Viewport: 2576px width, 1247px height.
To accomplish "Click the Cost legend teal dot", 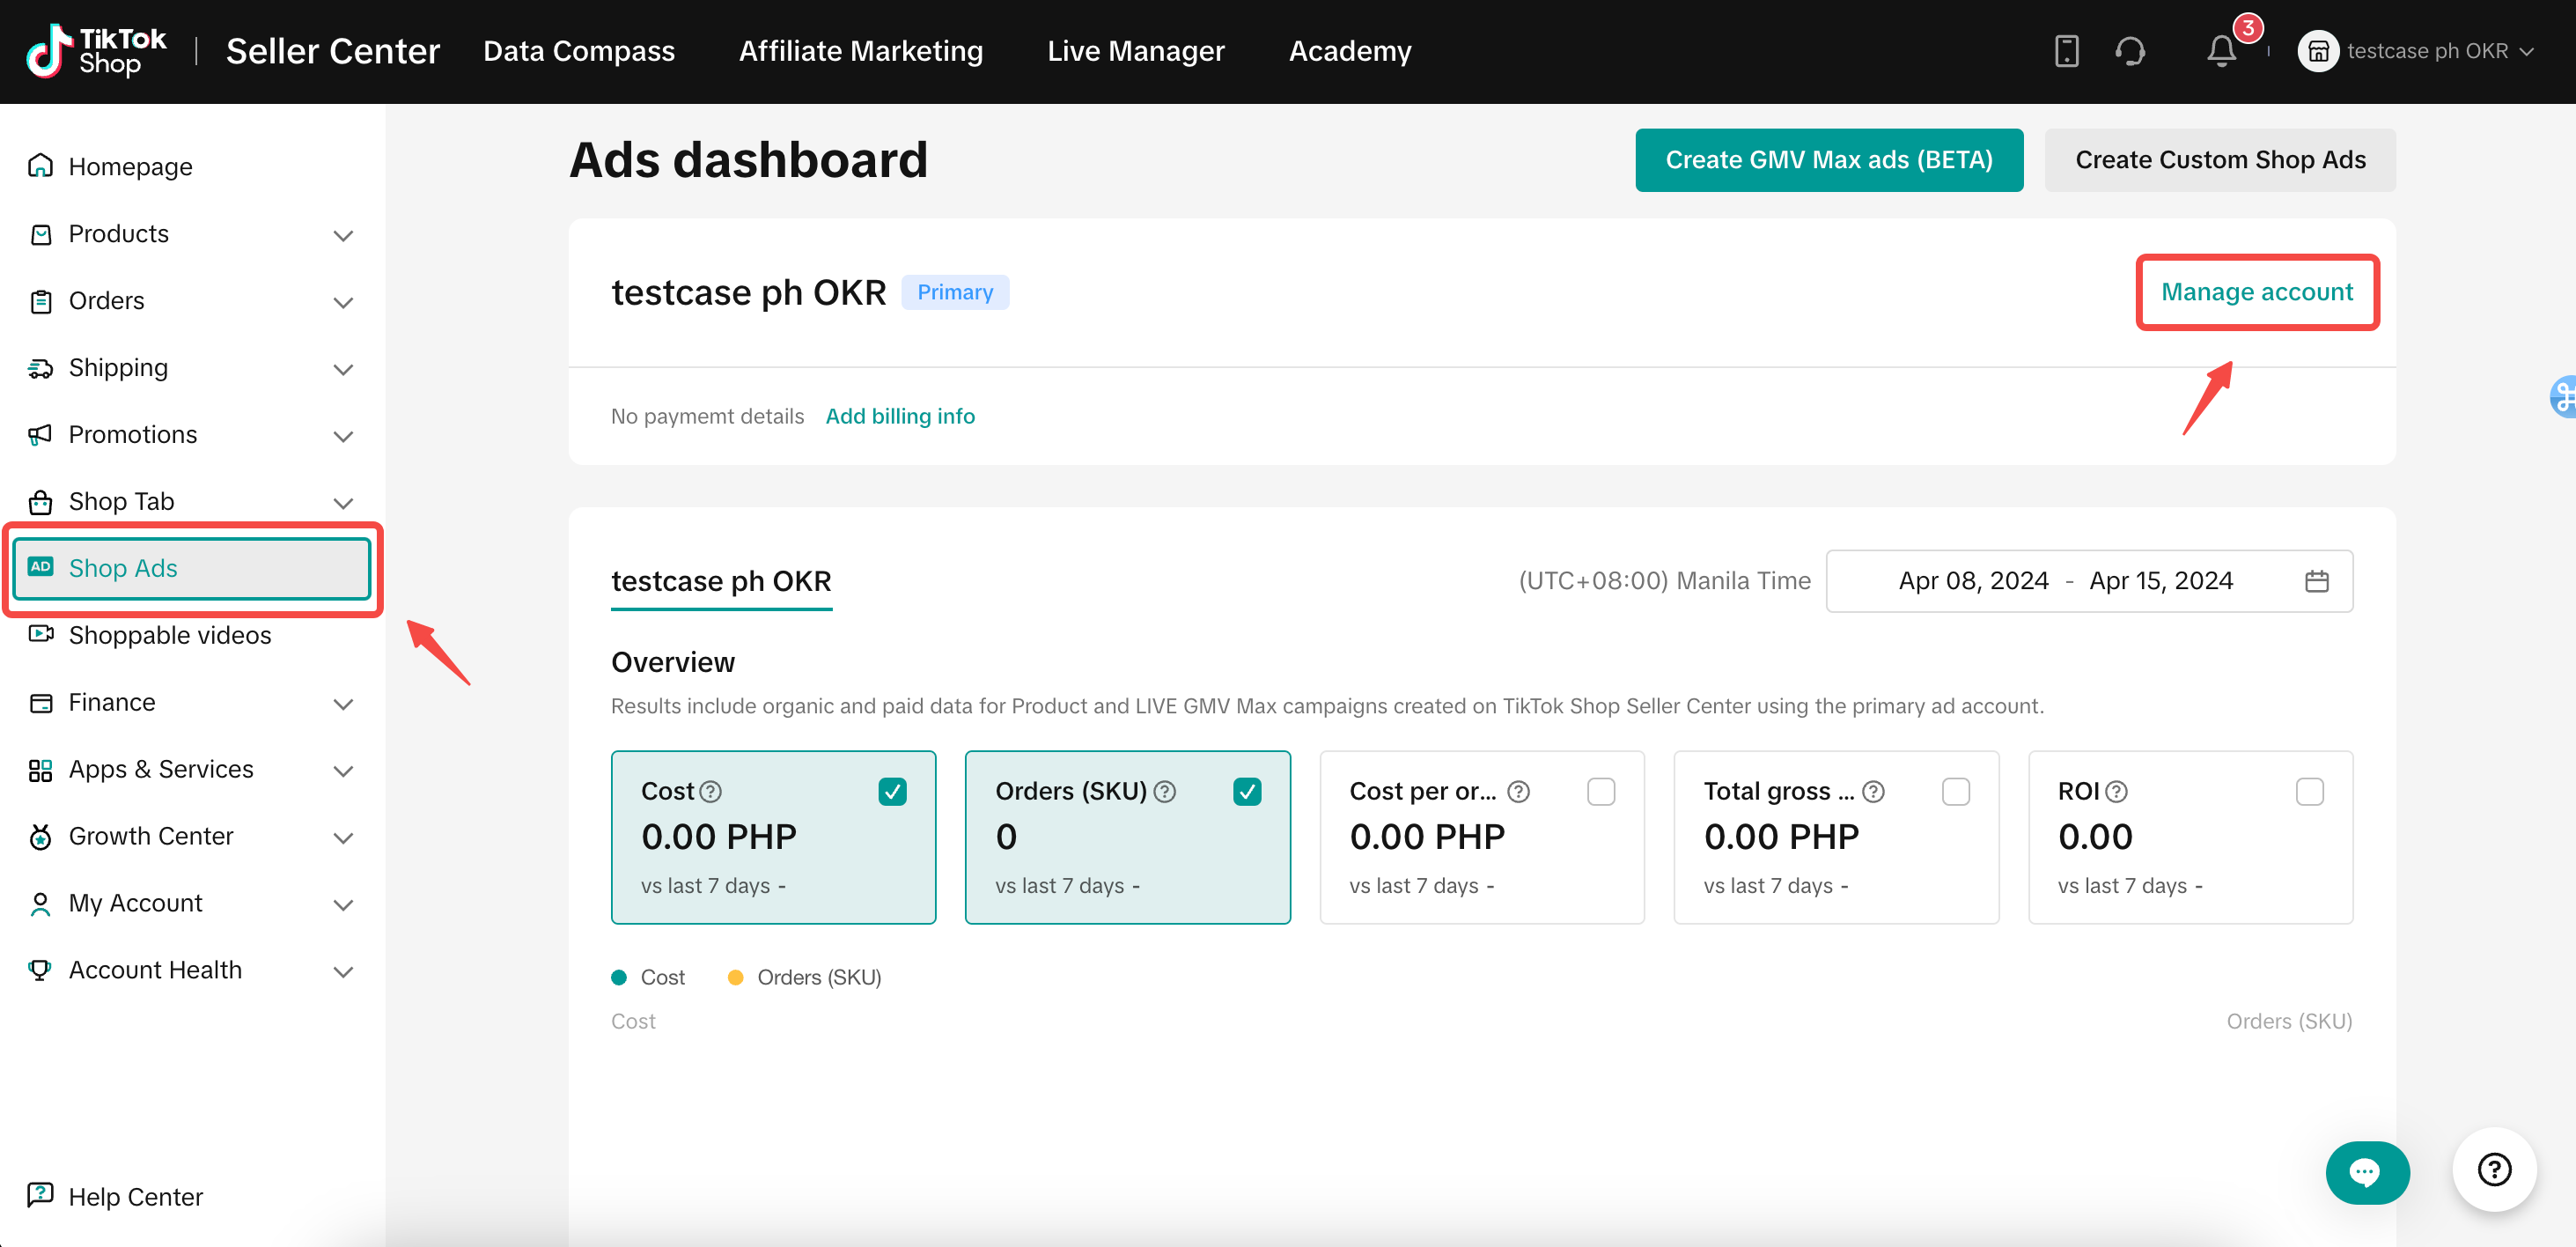I will coord(619,977).
